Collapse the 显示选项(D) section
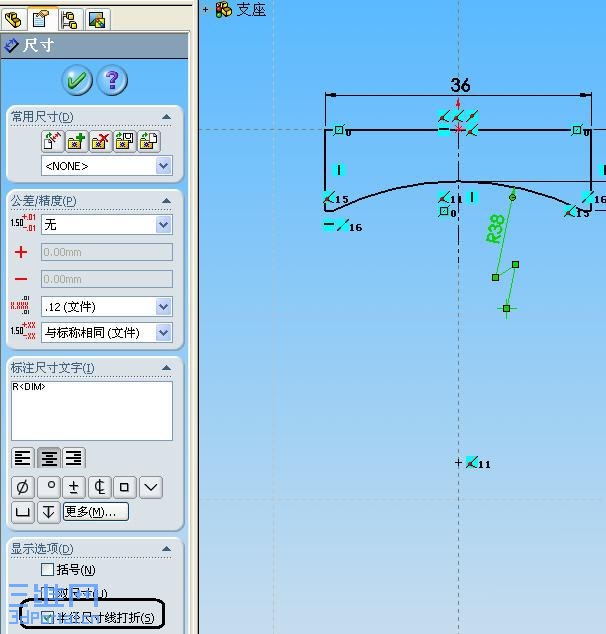The height and width of the screenshot is (634, 606). [166, 549]
